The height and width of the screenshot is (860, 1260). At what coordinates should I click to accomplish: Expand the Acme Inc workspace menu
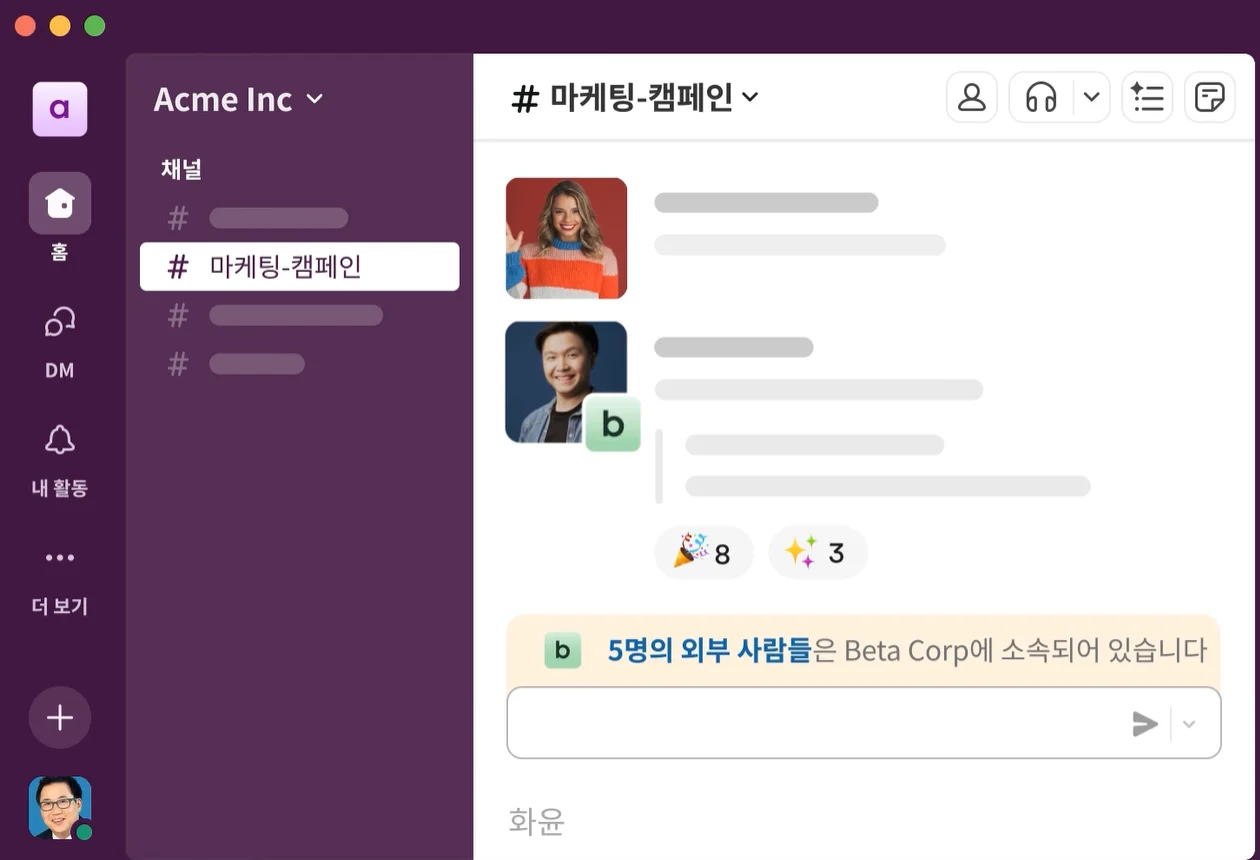tap(238, 99)
